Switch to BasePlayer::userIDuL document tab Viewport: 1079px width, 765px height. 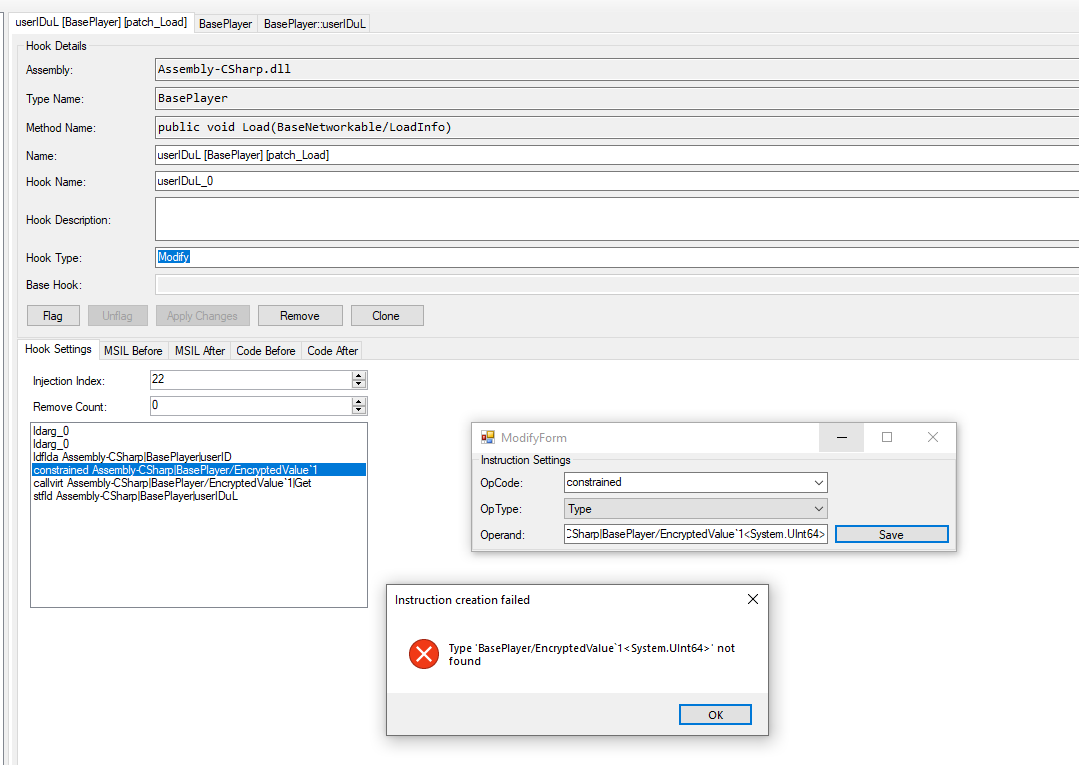(314, 23)
